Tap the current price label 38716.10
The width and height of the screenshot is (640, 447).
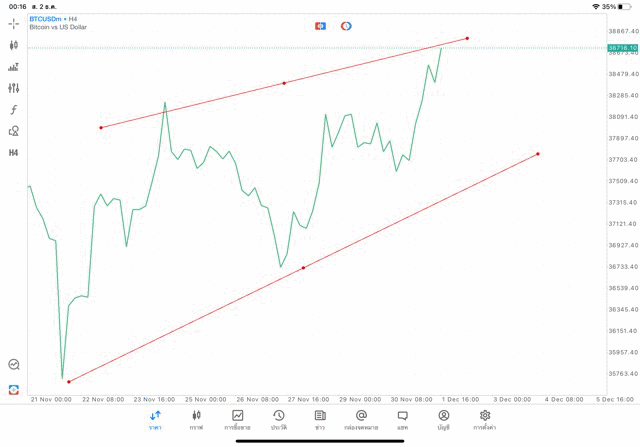pyautogui.click(x=622, y=48)
